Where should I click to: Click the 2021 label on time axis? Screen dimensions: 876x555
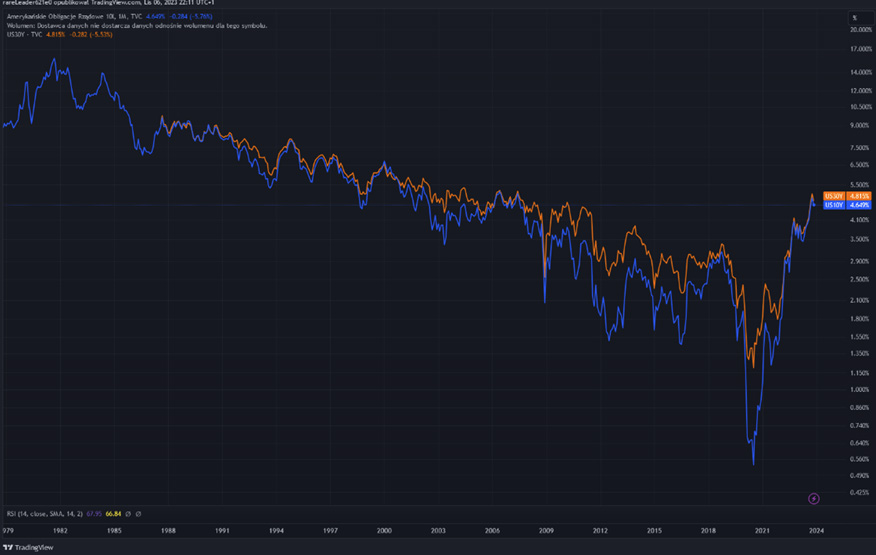point(762,530)
